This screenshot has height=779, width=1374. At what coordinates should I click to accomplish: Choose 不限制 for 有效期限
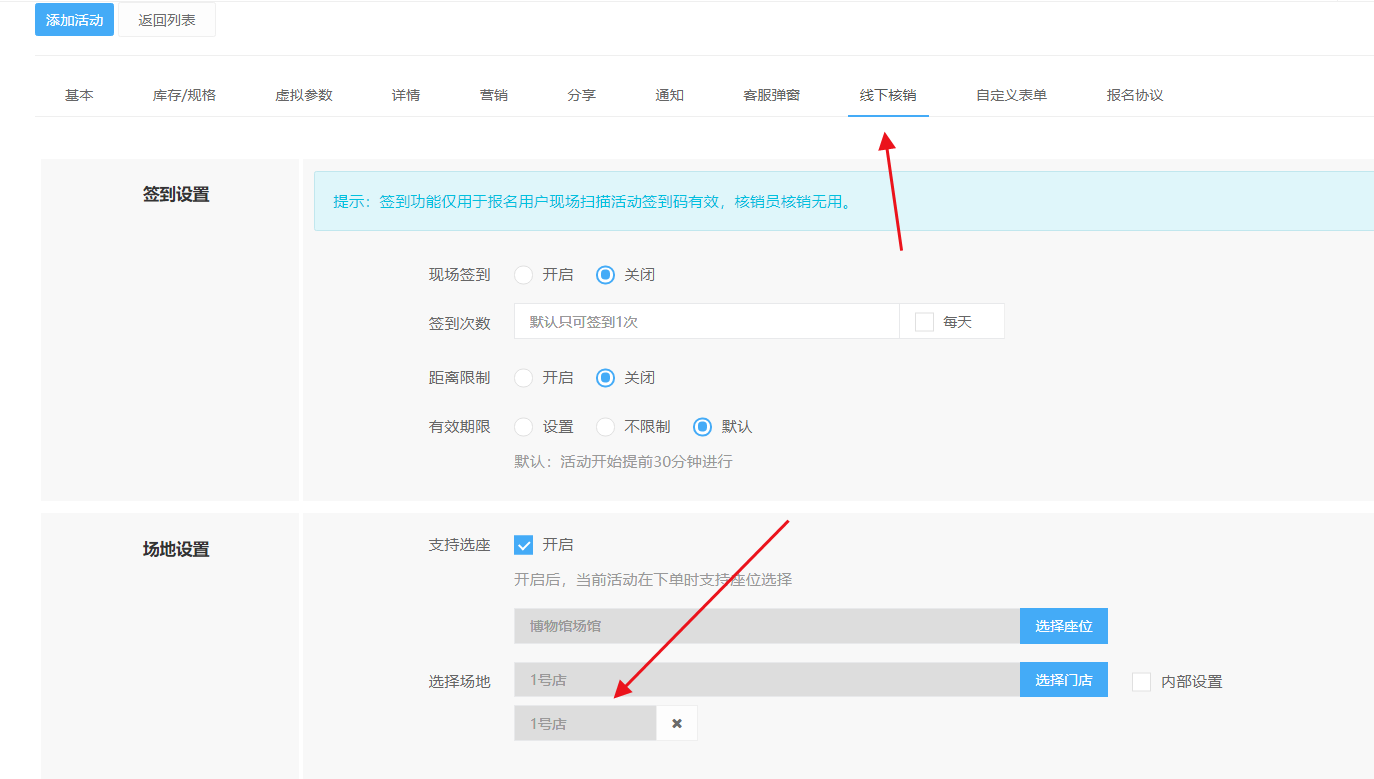[x=605, y=427]
